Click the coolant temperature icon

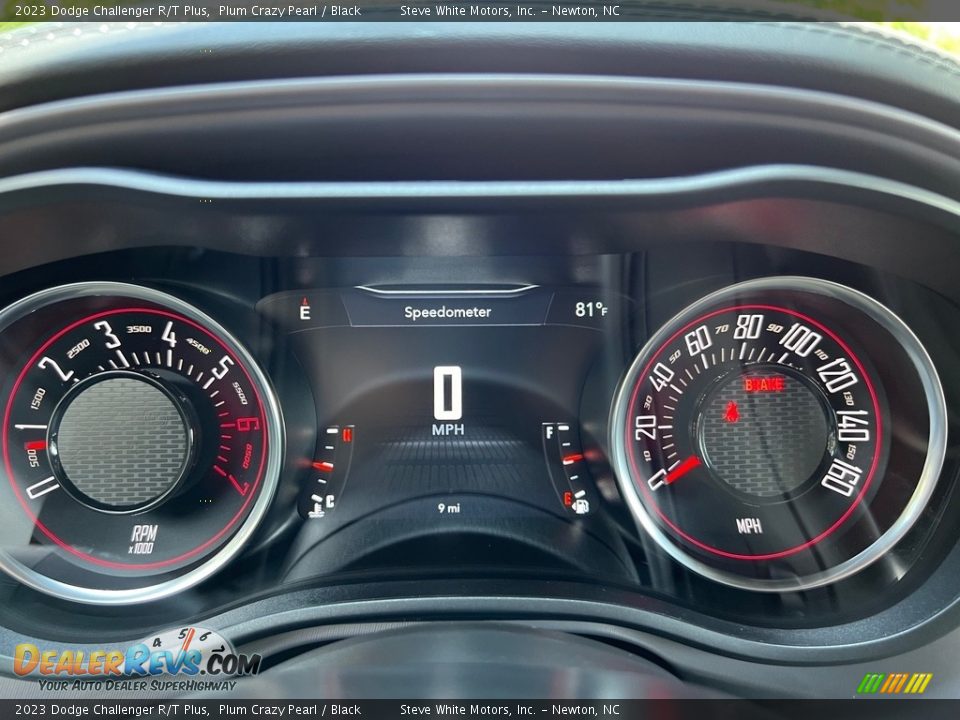[316, 509]
